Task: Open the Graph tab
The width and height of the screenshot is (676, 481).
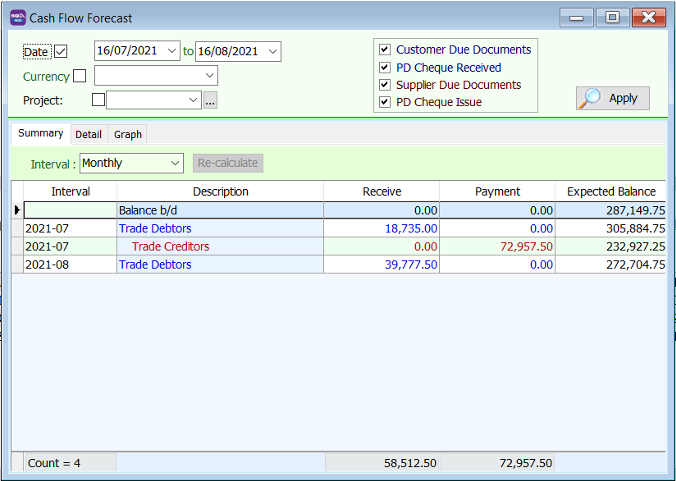Action: pyautogui.click(x=127, y=134)
